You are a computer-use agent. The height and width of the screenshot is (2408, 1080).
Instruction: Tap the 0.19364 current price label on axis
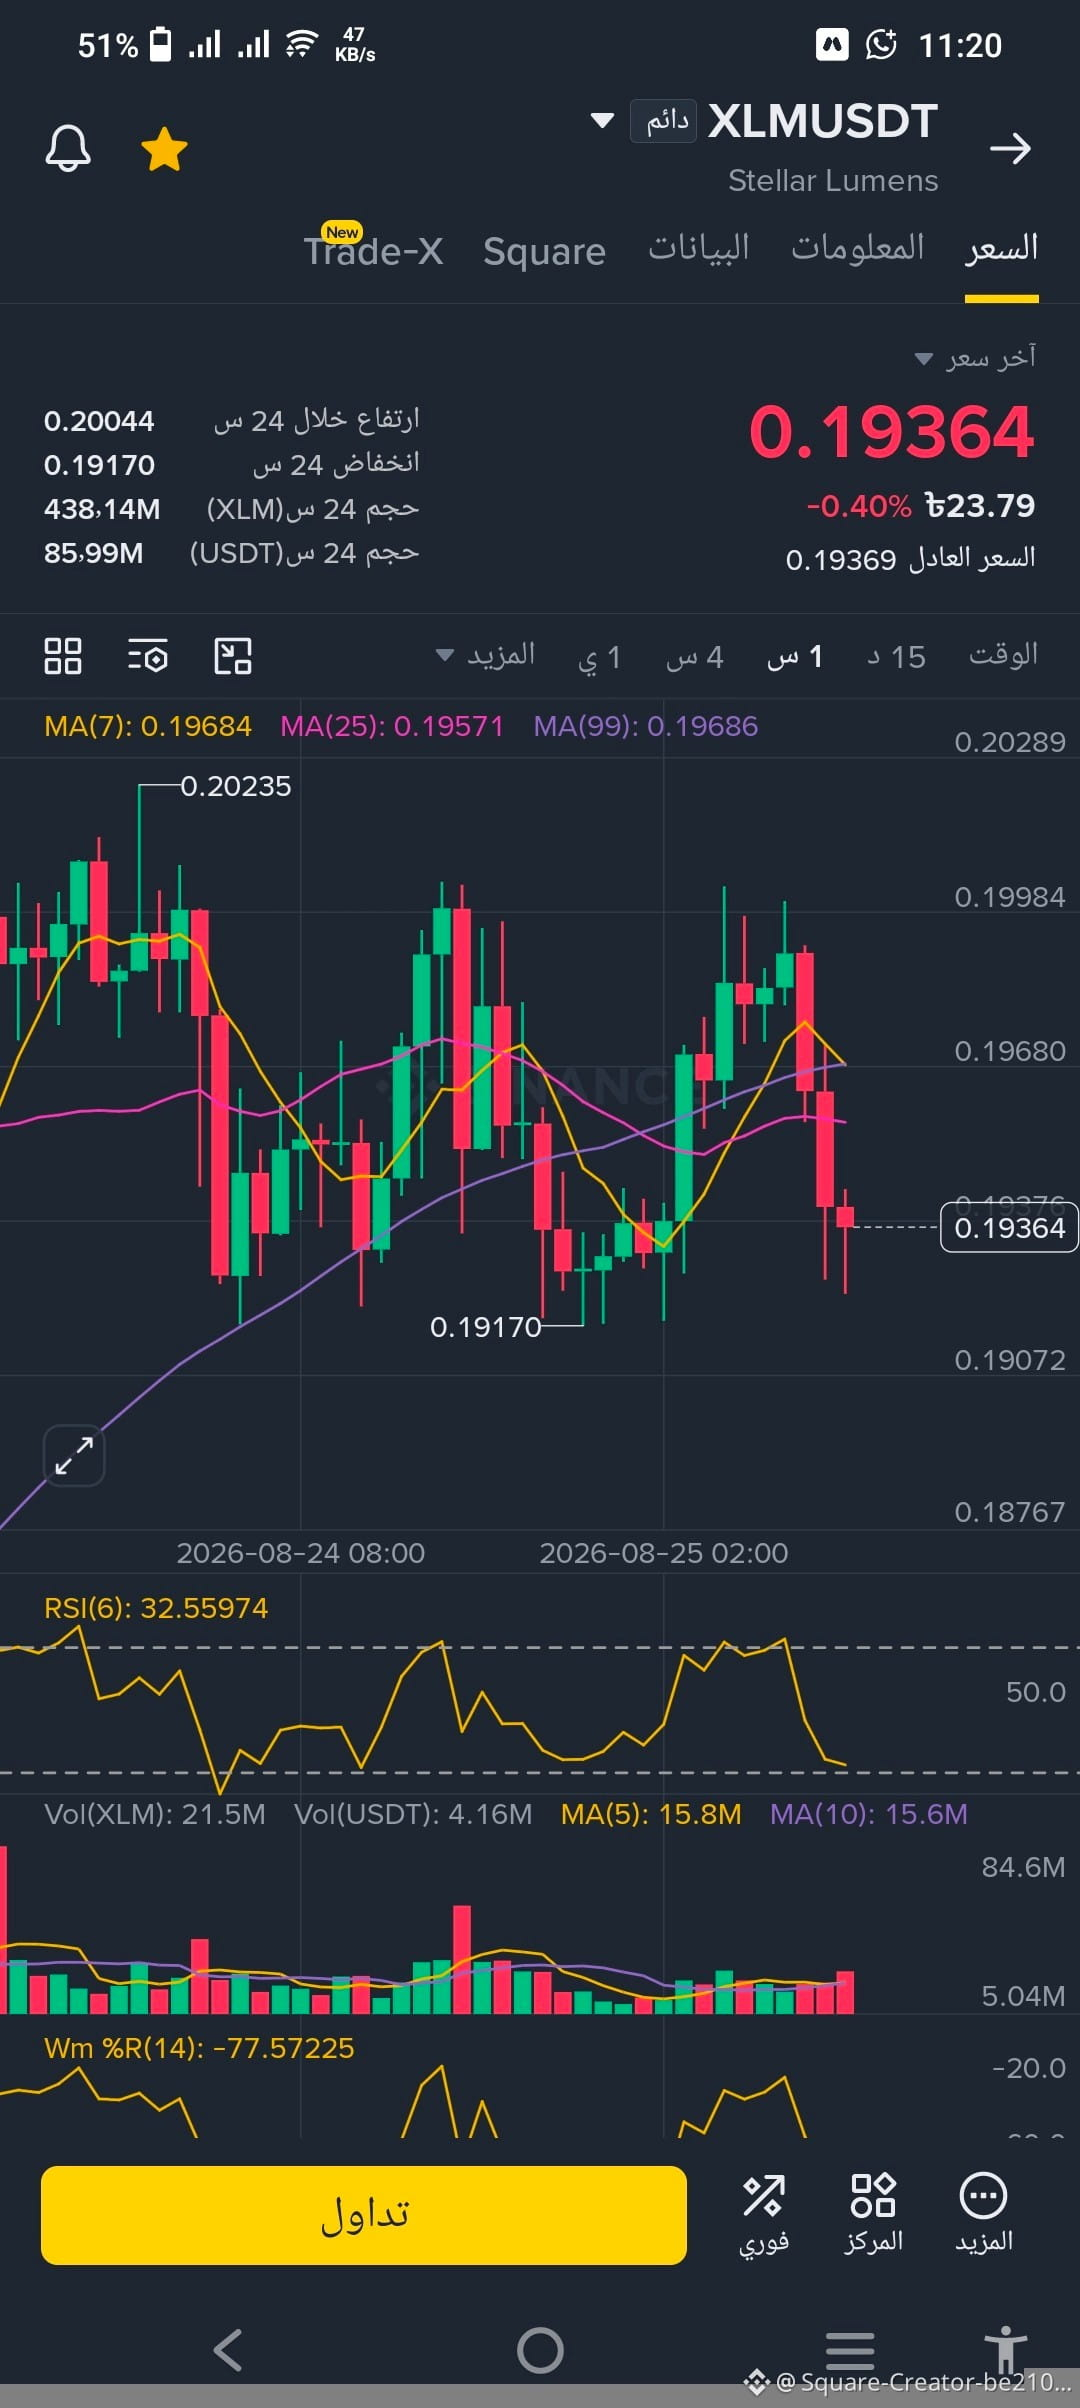[x=1009, y=1227]
